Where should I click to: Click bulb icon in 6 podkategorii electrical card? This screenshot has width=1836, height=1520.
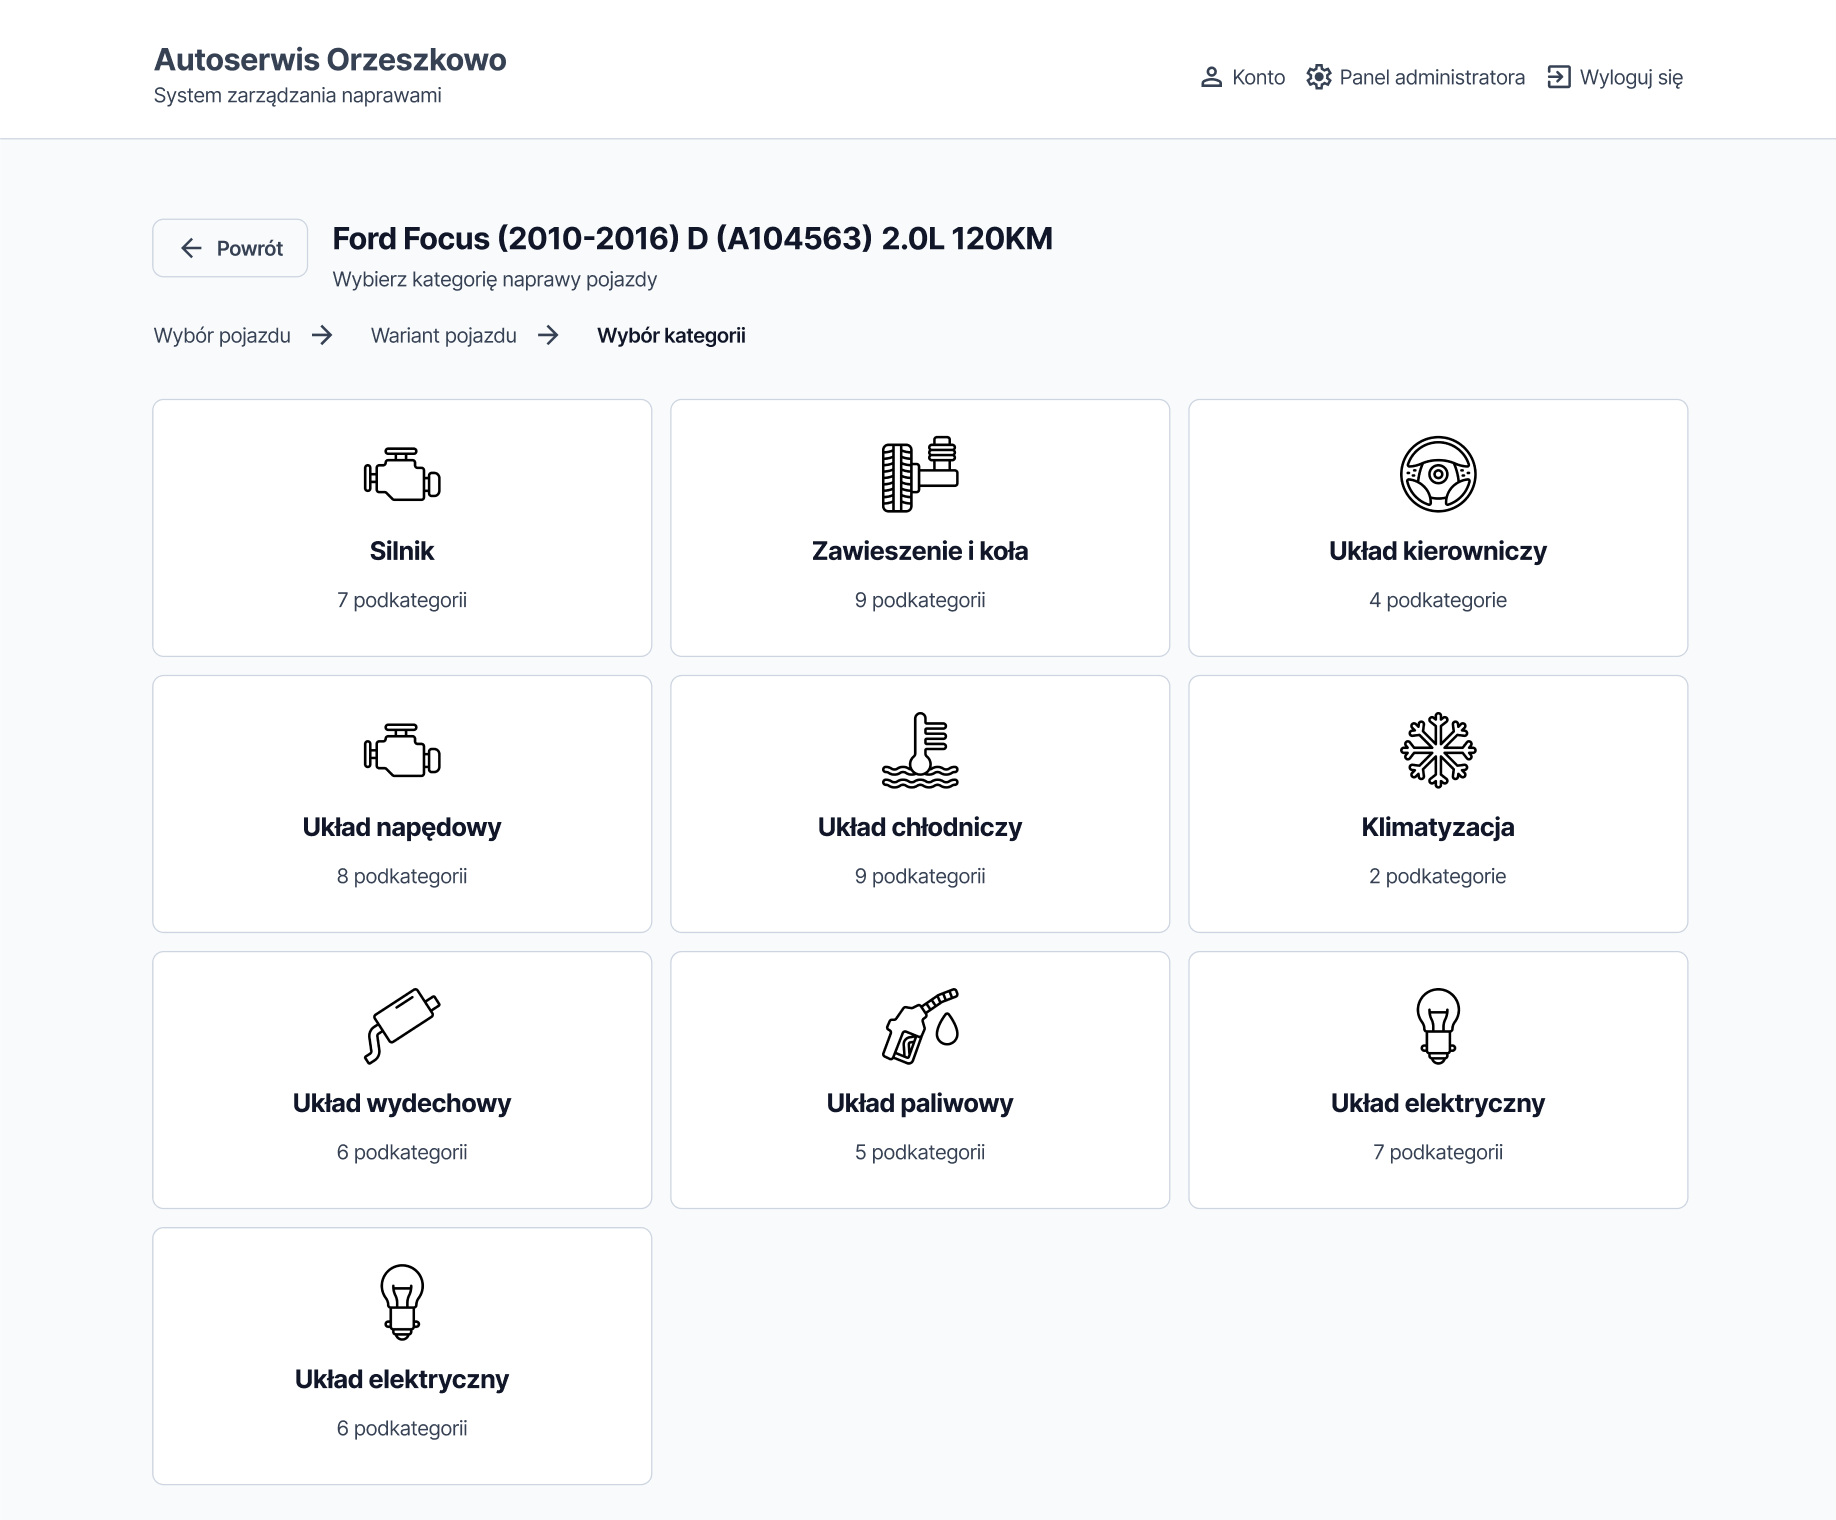point(402,1302)
